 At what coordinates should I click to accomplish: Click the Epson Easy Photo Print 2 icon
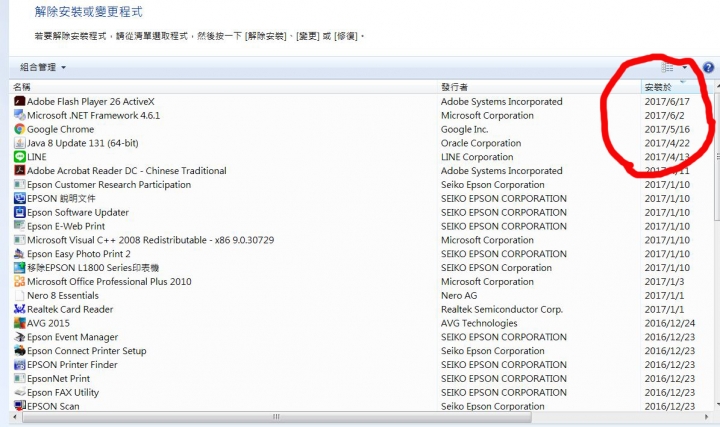19,253
